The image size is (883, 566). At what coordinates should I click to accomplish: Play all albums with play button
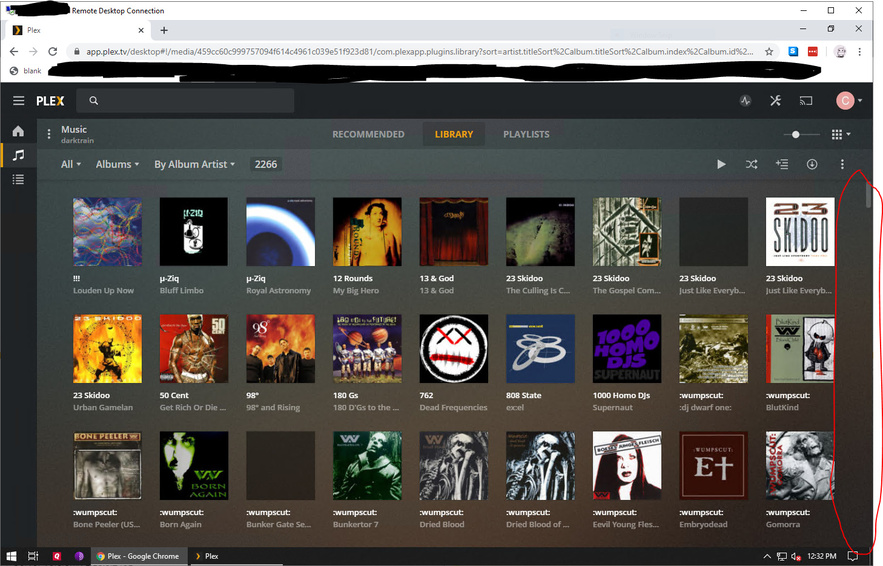(721, 164)
